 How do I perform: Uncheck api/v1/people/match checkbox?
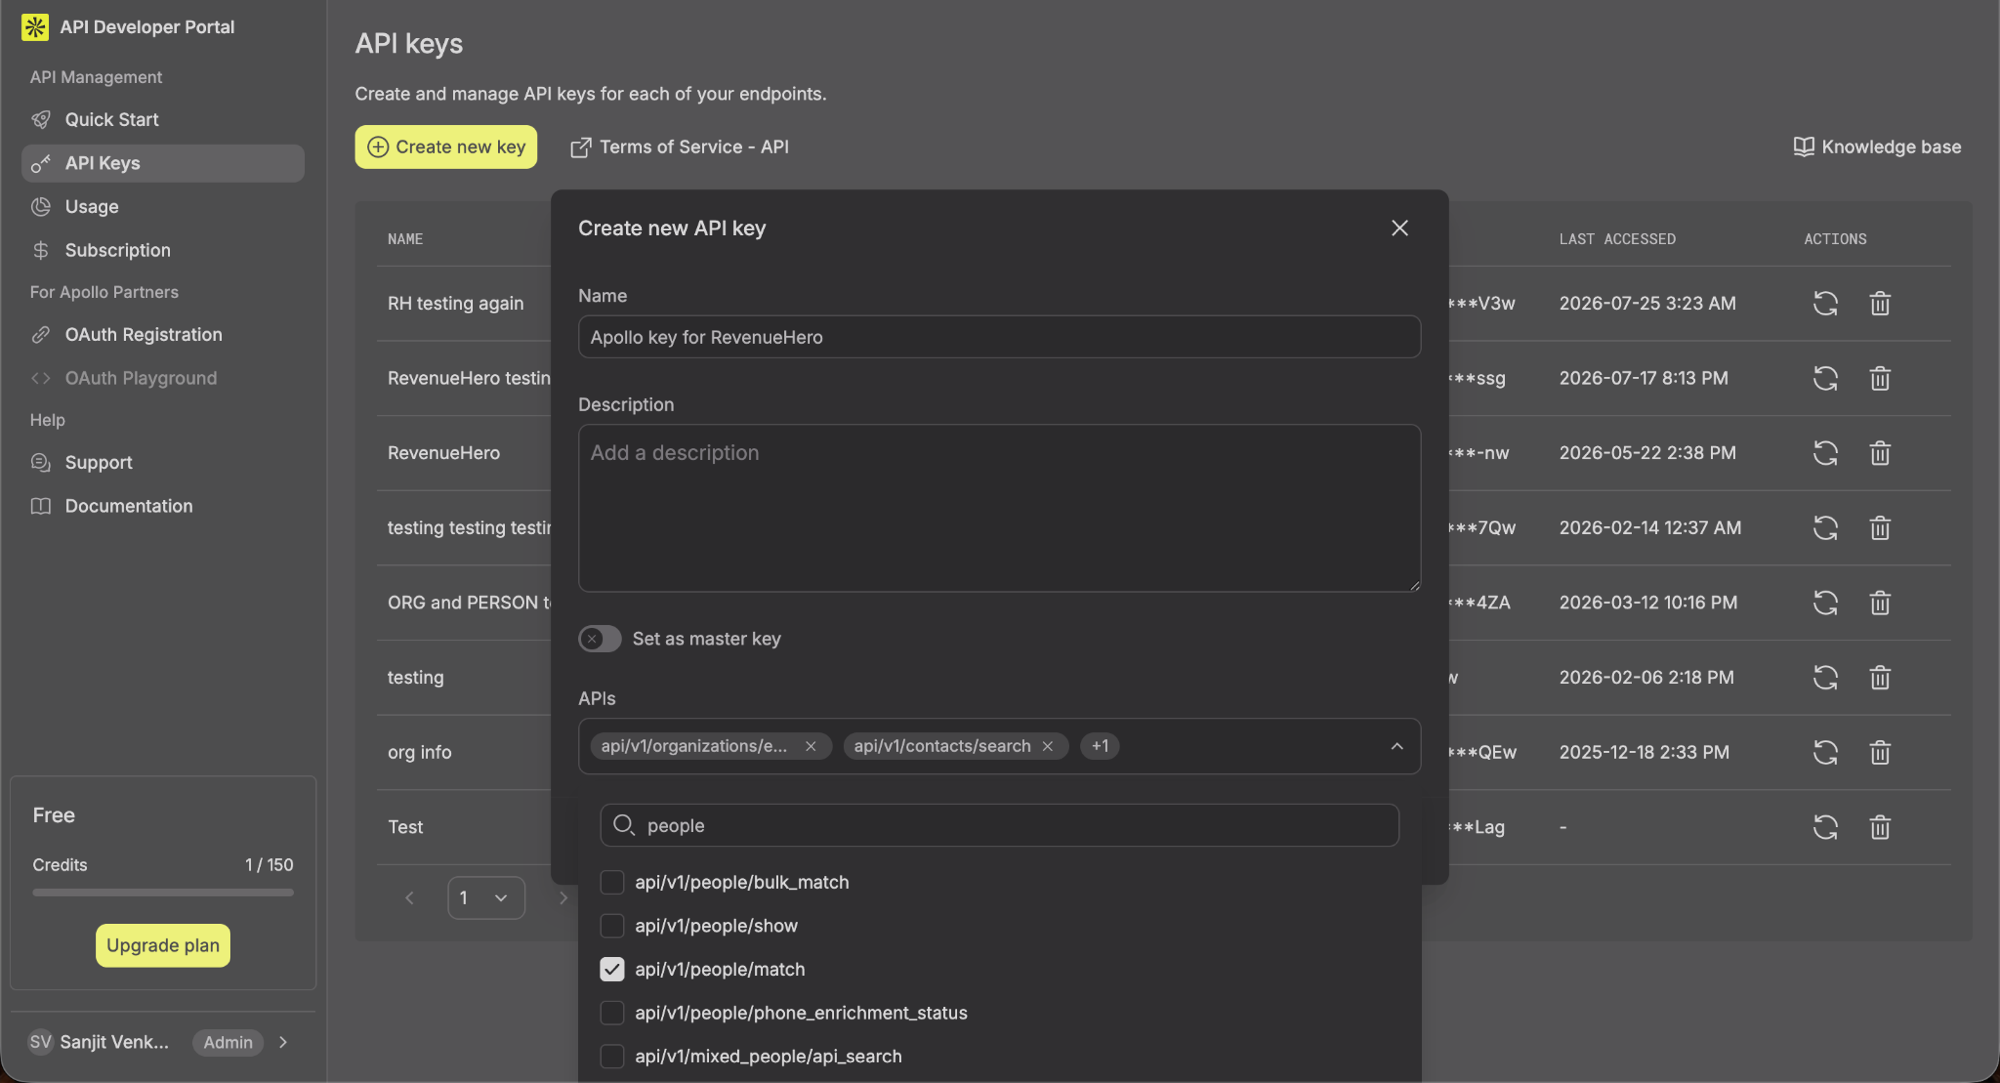tap(612, 969)
